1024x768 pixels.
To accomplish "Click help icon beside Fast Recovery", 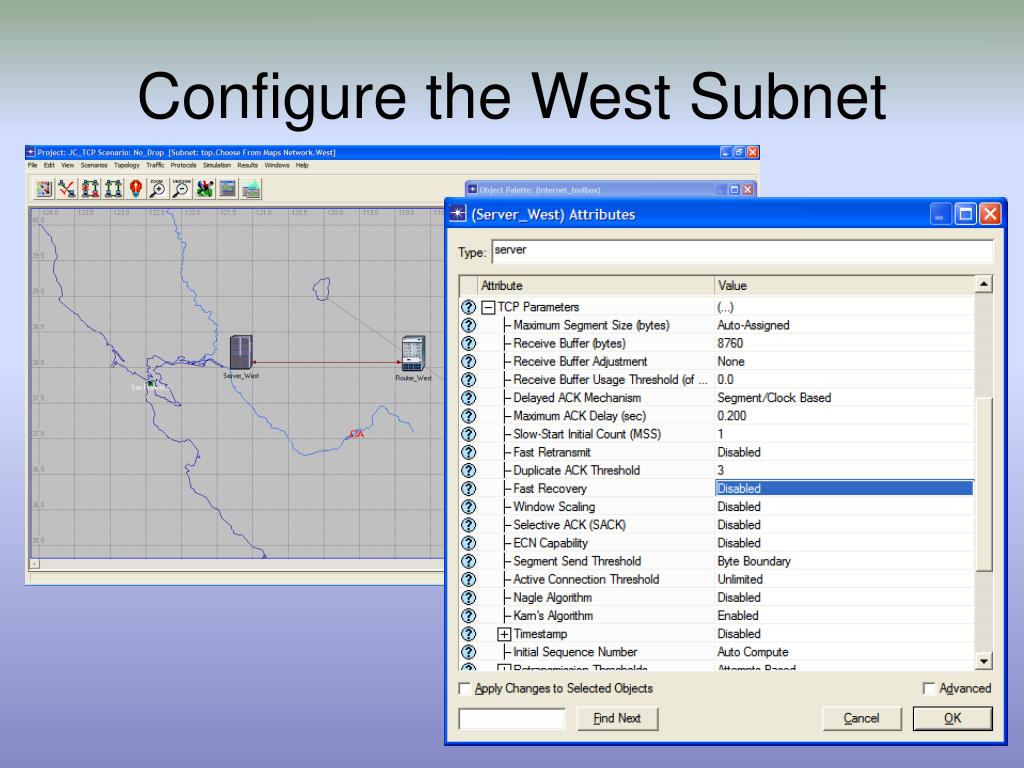I will (x=468, y=488).
